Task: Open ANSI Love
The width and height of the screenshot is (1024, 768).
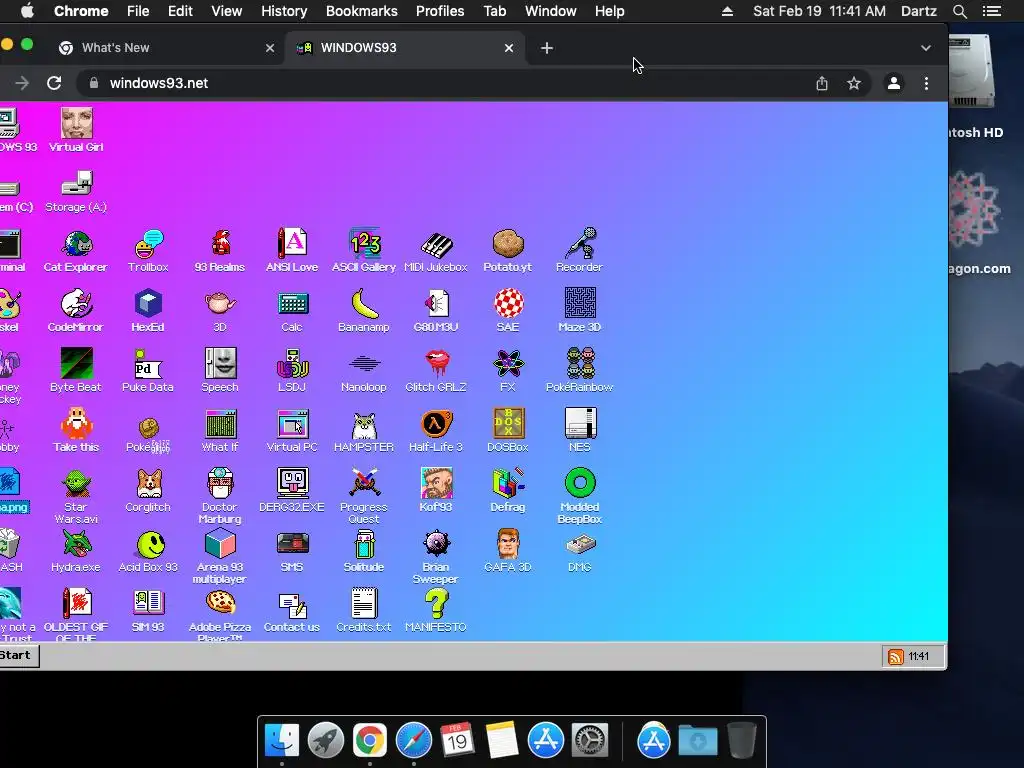Action: [292, 251]
